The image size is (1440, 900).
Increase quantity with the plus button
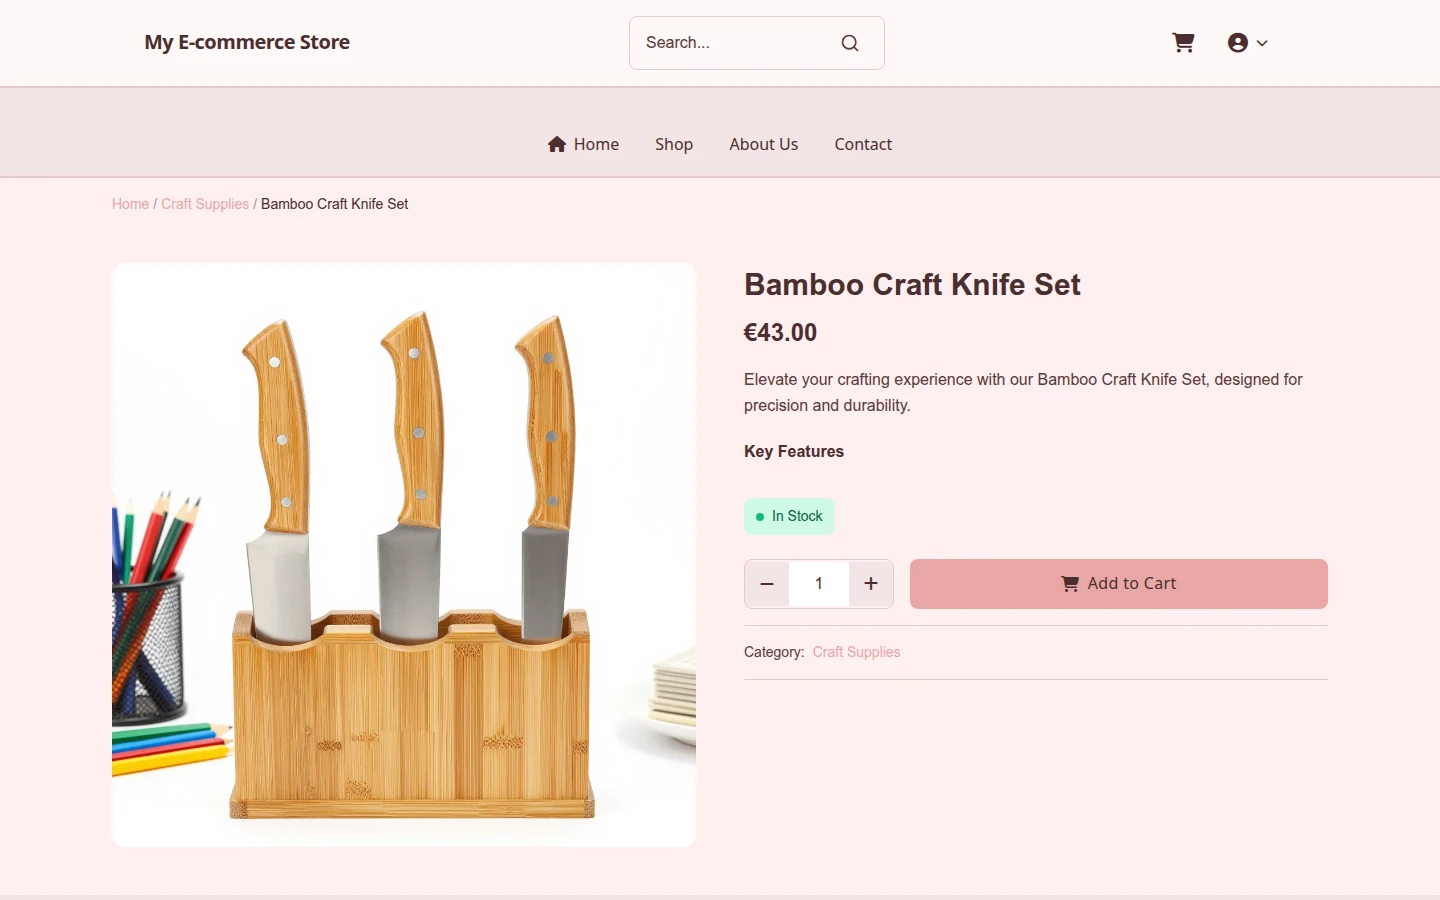click(871, 584)
